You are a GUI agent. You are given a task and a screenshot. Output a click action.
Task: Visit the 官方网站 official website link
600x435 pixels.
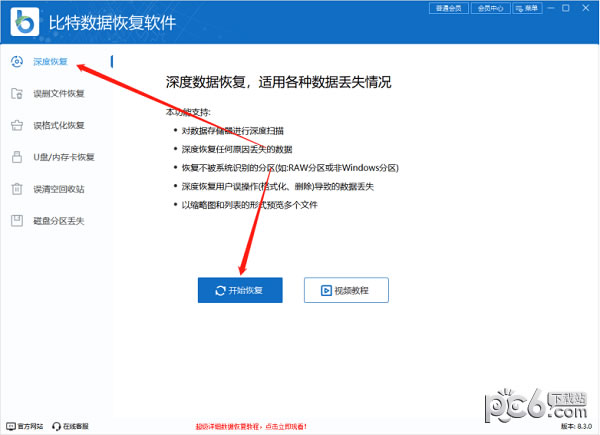(x=25, y=426)
